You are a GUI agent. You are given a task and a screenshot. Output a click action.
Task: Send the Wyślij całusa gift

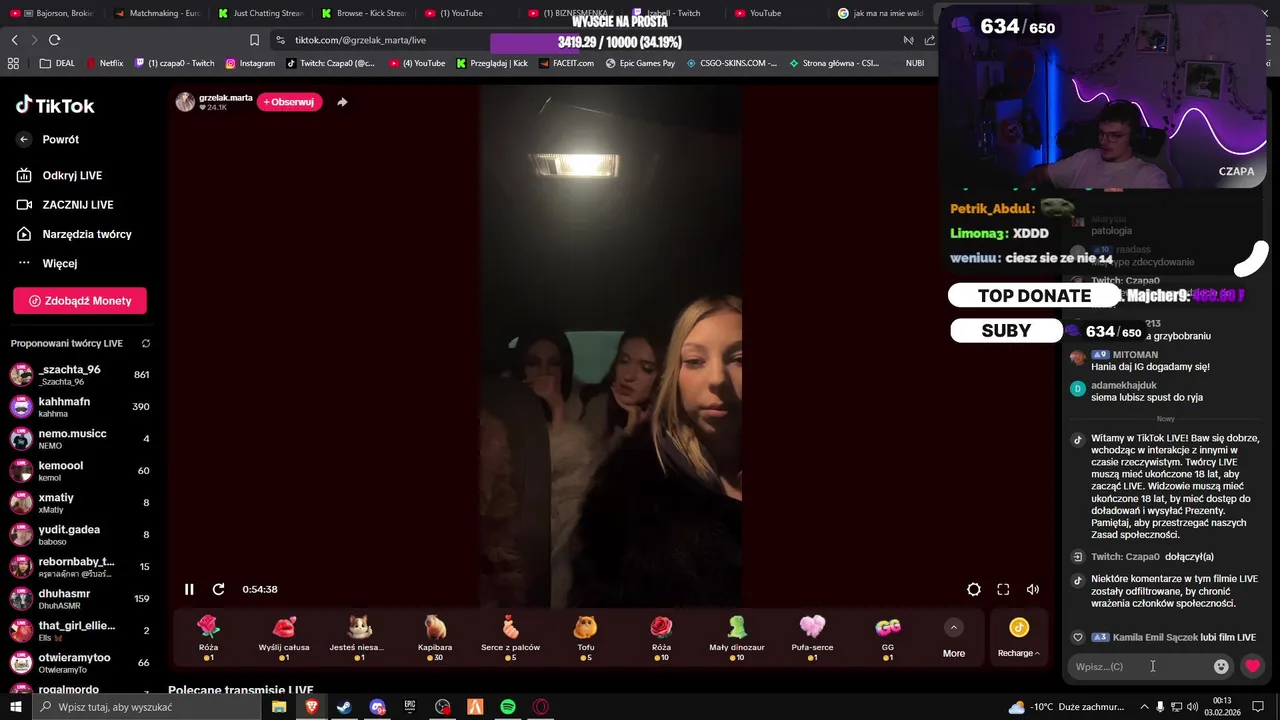coord(284,637)
